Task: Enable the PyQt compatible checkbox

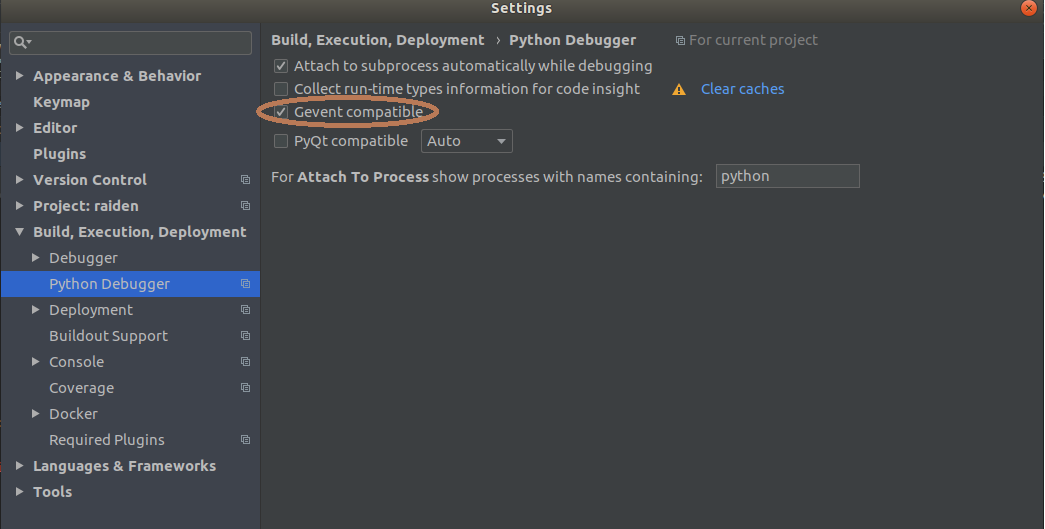Action: 281,141
